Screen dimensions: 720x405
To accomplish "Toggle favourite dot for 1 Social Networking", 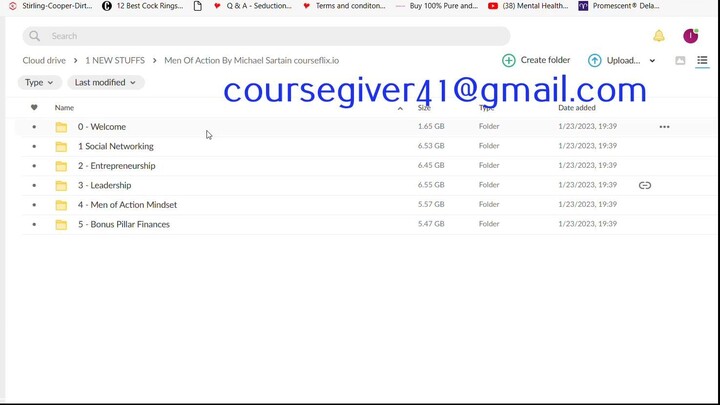I will 34,146.
